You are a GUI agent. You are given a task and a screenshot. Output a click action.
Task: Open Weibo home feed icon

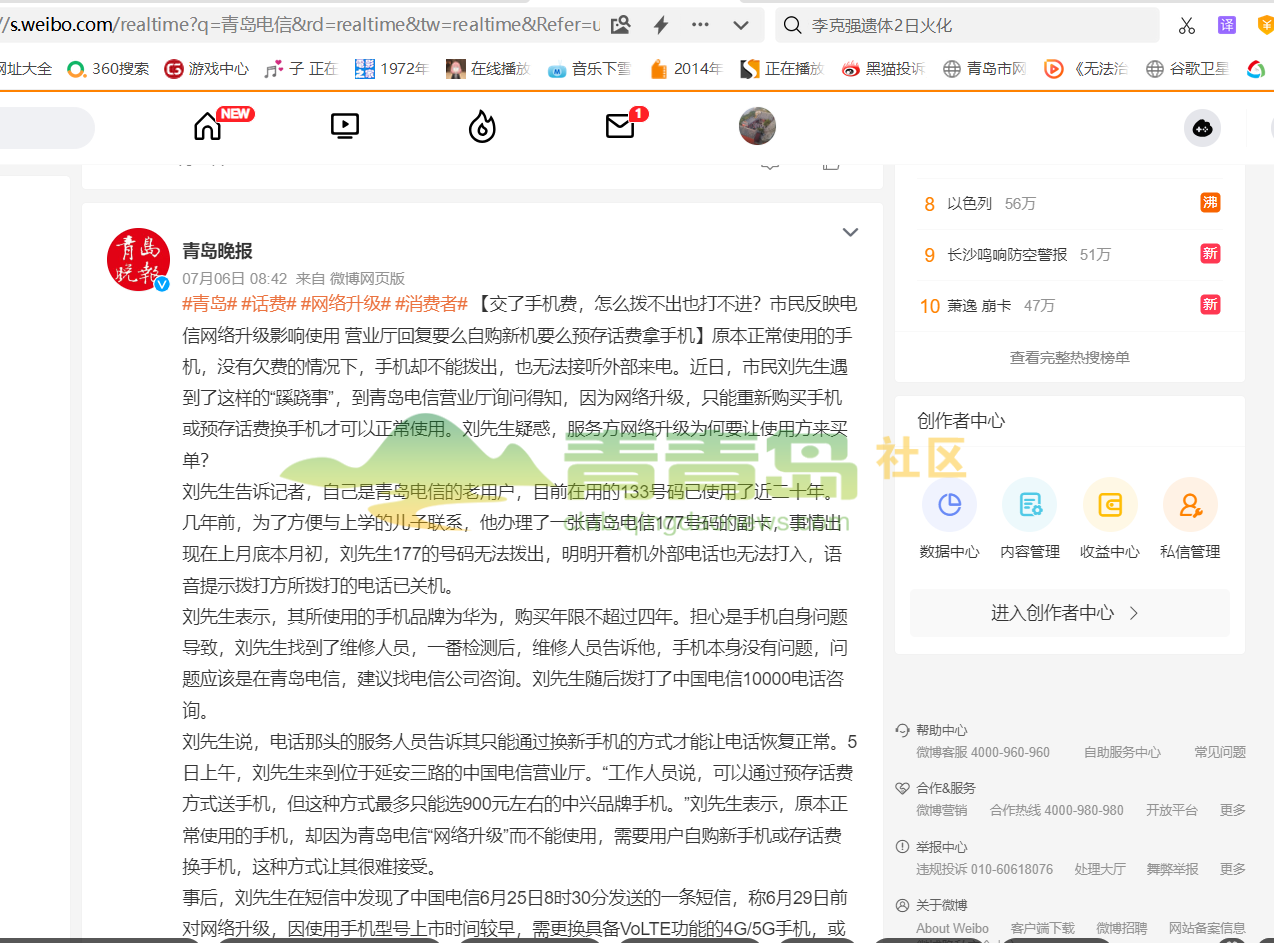[x=208, y=126]
